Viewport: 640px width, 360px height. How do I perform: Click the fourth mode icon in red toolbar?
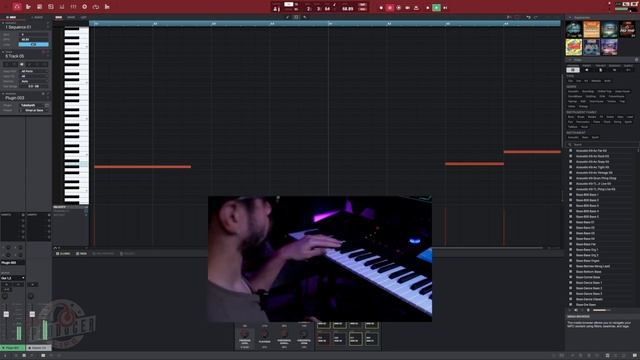[x=51, y=7]
